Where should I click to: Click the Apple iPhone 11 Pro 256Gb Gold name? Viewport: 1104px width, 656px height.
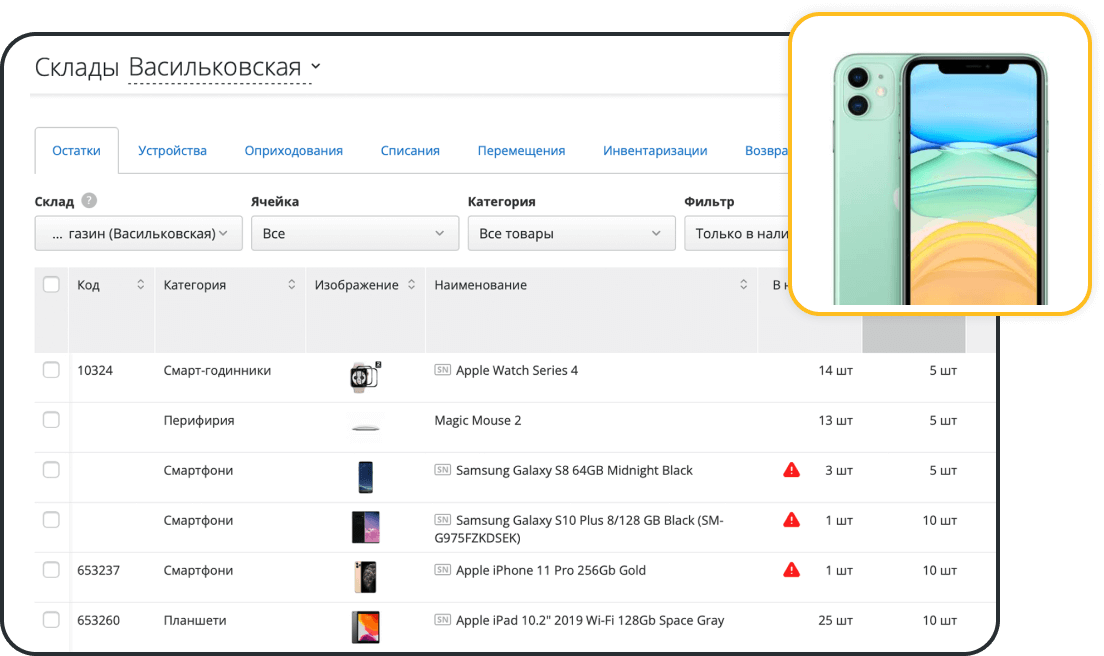(x=552, y=570)
